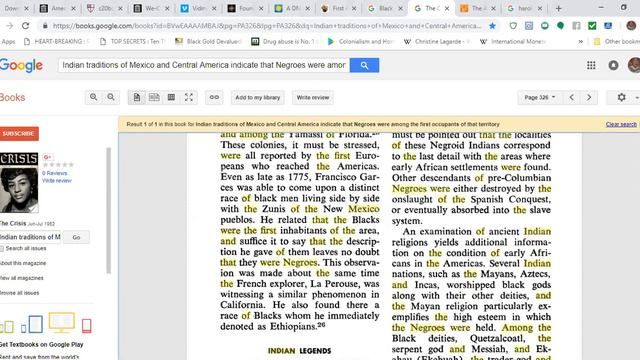Viewport: 640px width, 360px height.
Task: Open View all magazines link
Action: pyautogui.click(x=21, y=278)
